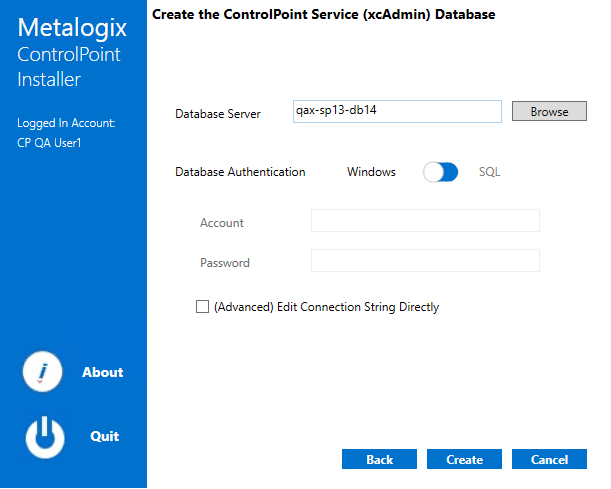Select the Quit text label
This screenshot has width=611, height=489.
pos(104,436)
